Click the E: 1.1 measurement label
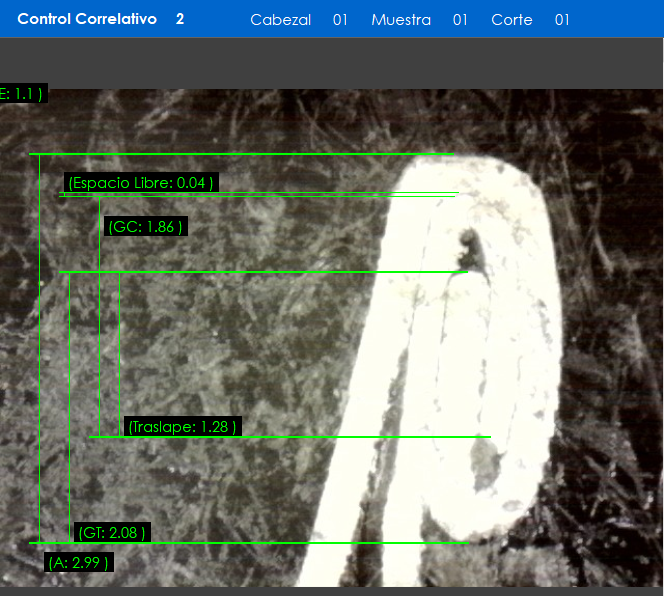The height and width of the screenshot is (596, 664). click(x=21, y=94)
